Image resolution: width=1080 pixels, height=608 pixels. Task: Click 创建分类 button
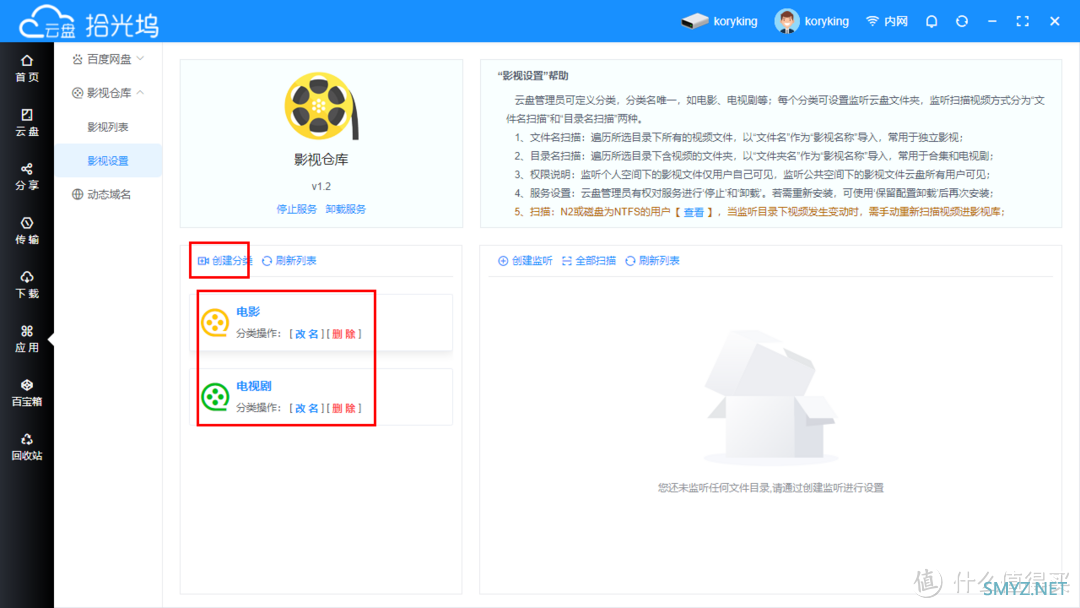(225, 260)
